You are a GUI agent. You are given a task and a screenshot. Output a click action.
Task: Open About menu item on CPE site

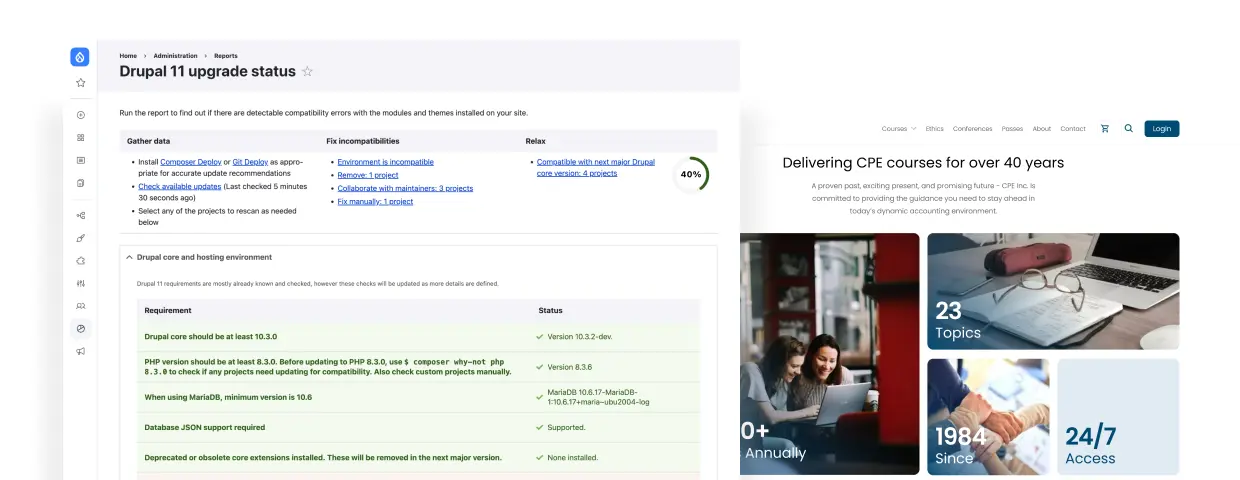click(1041, 129)
